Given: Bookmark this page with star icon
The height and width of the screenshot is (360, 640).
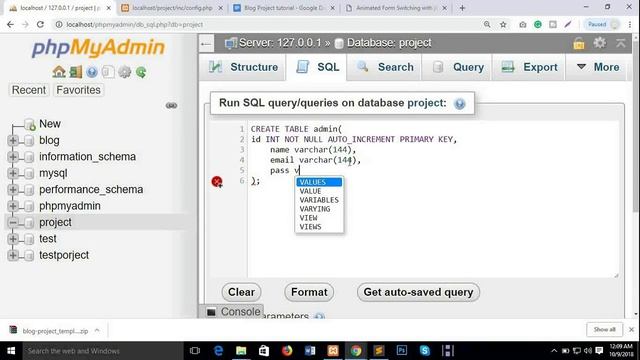Looking at the screenshot, I should [x=503, y=24].
